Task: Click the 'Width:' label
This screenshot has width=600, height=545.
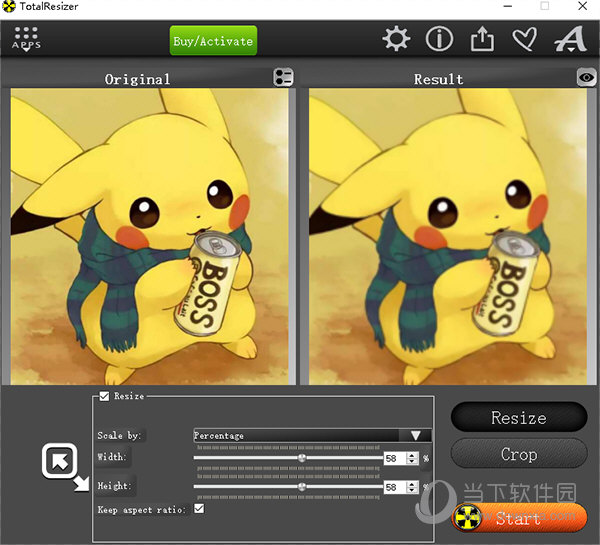Action: coord(112,457)
